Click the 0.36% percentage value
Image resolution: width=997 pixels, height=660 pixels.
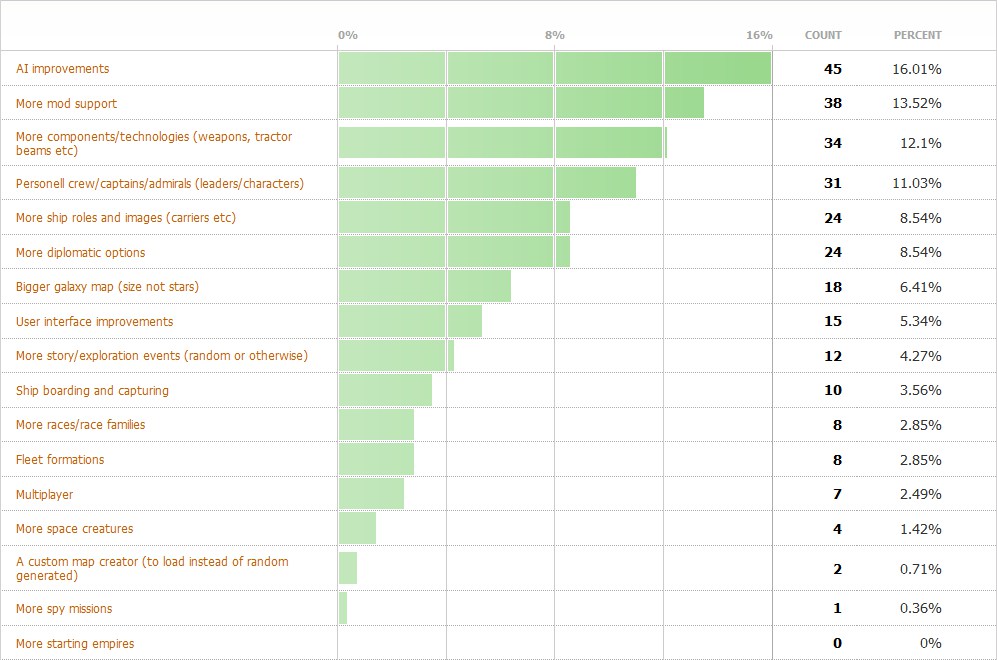click(x=921, y=608)
